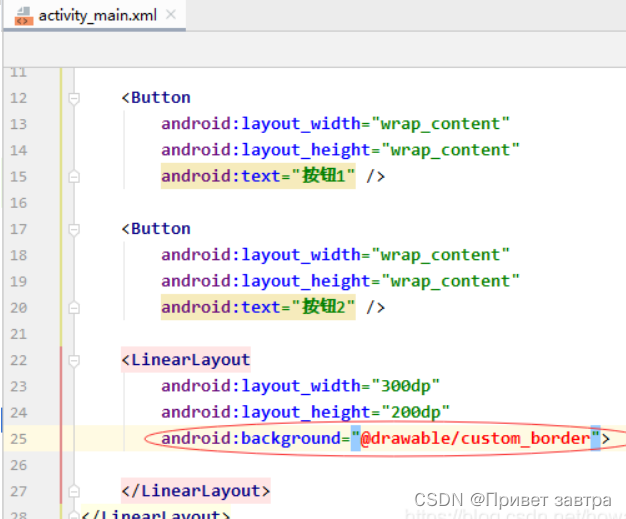Click line number 23 in gutter
This screenshot has height=519, width=626.
coord(18,386)
